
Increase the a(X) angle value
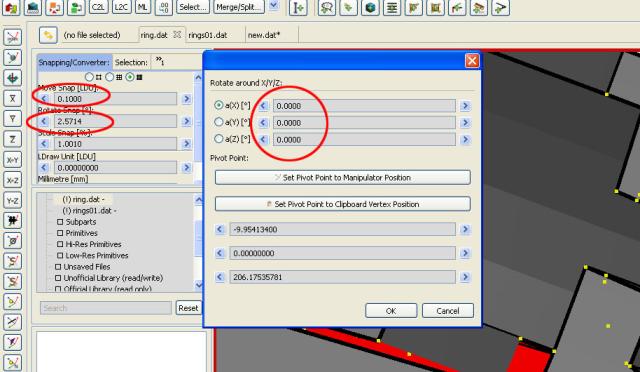pyautogui.click(x=465, y=106)
